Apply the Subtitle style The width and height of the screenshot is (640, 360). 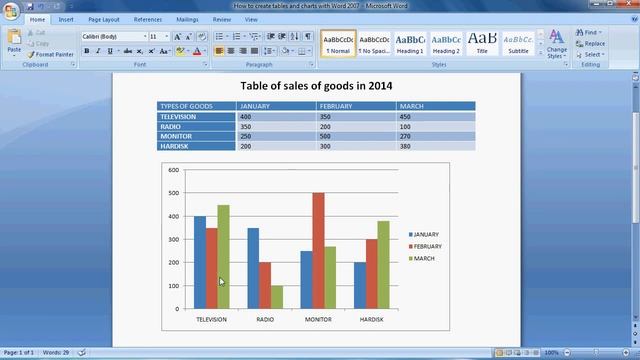pyautogui.click(x=518, y=44)
